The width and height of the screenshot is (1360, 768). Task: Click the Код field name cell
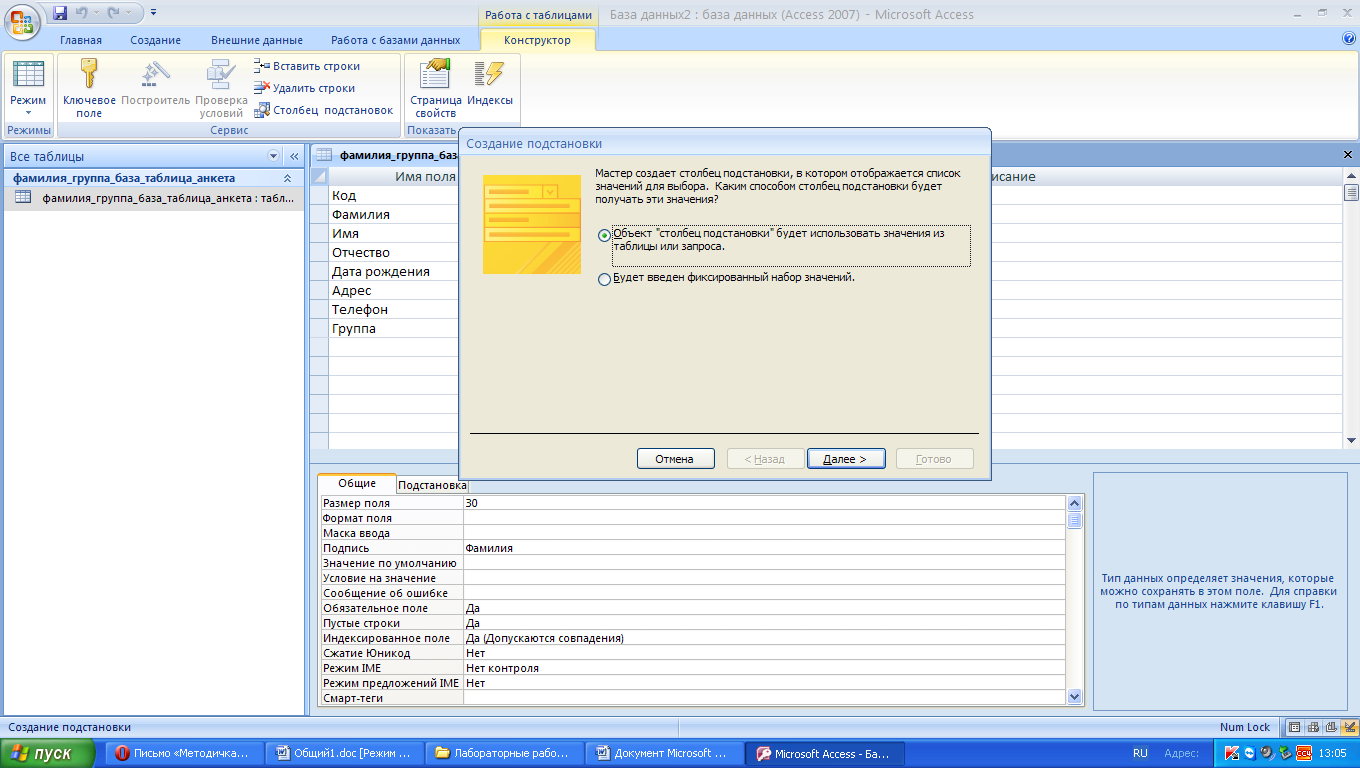[393, 196]
